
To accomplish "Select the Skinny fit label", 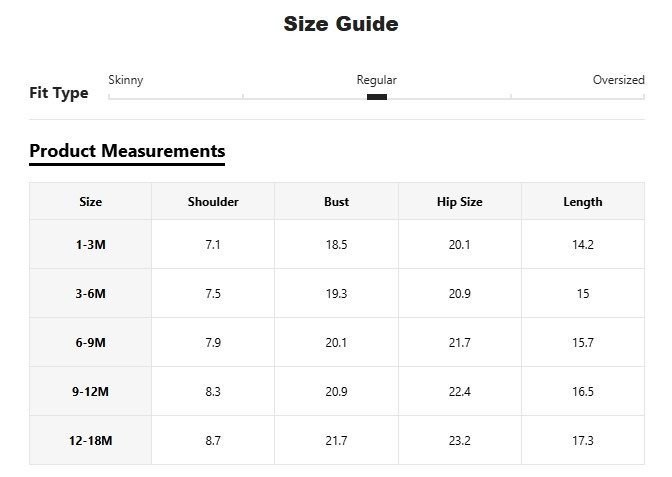I will click(x=125, y=80).
